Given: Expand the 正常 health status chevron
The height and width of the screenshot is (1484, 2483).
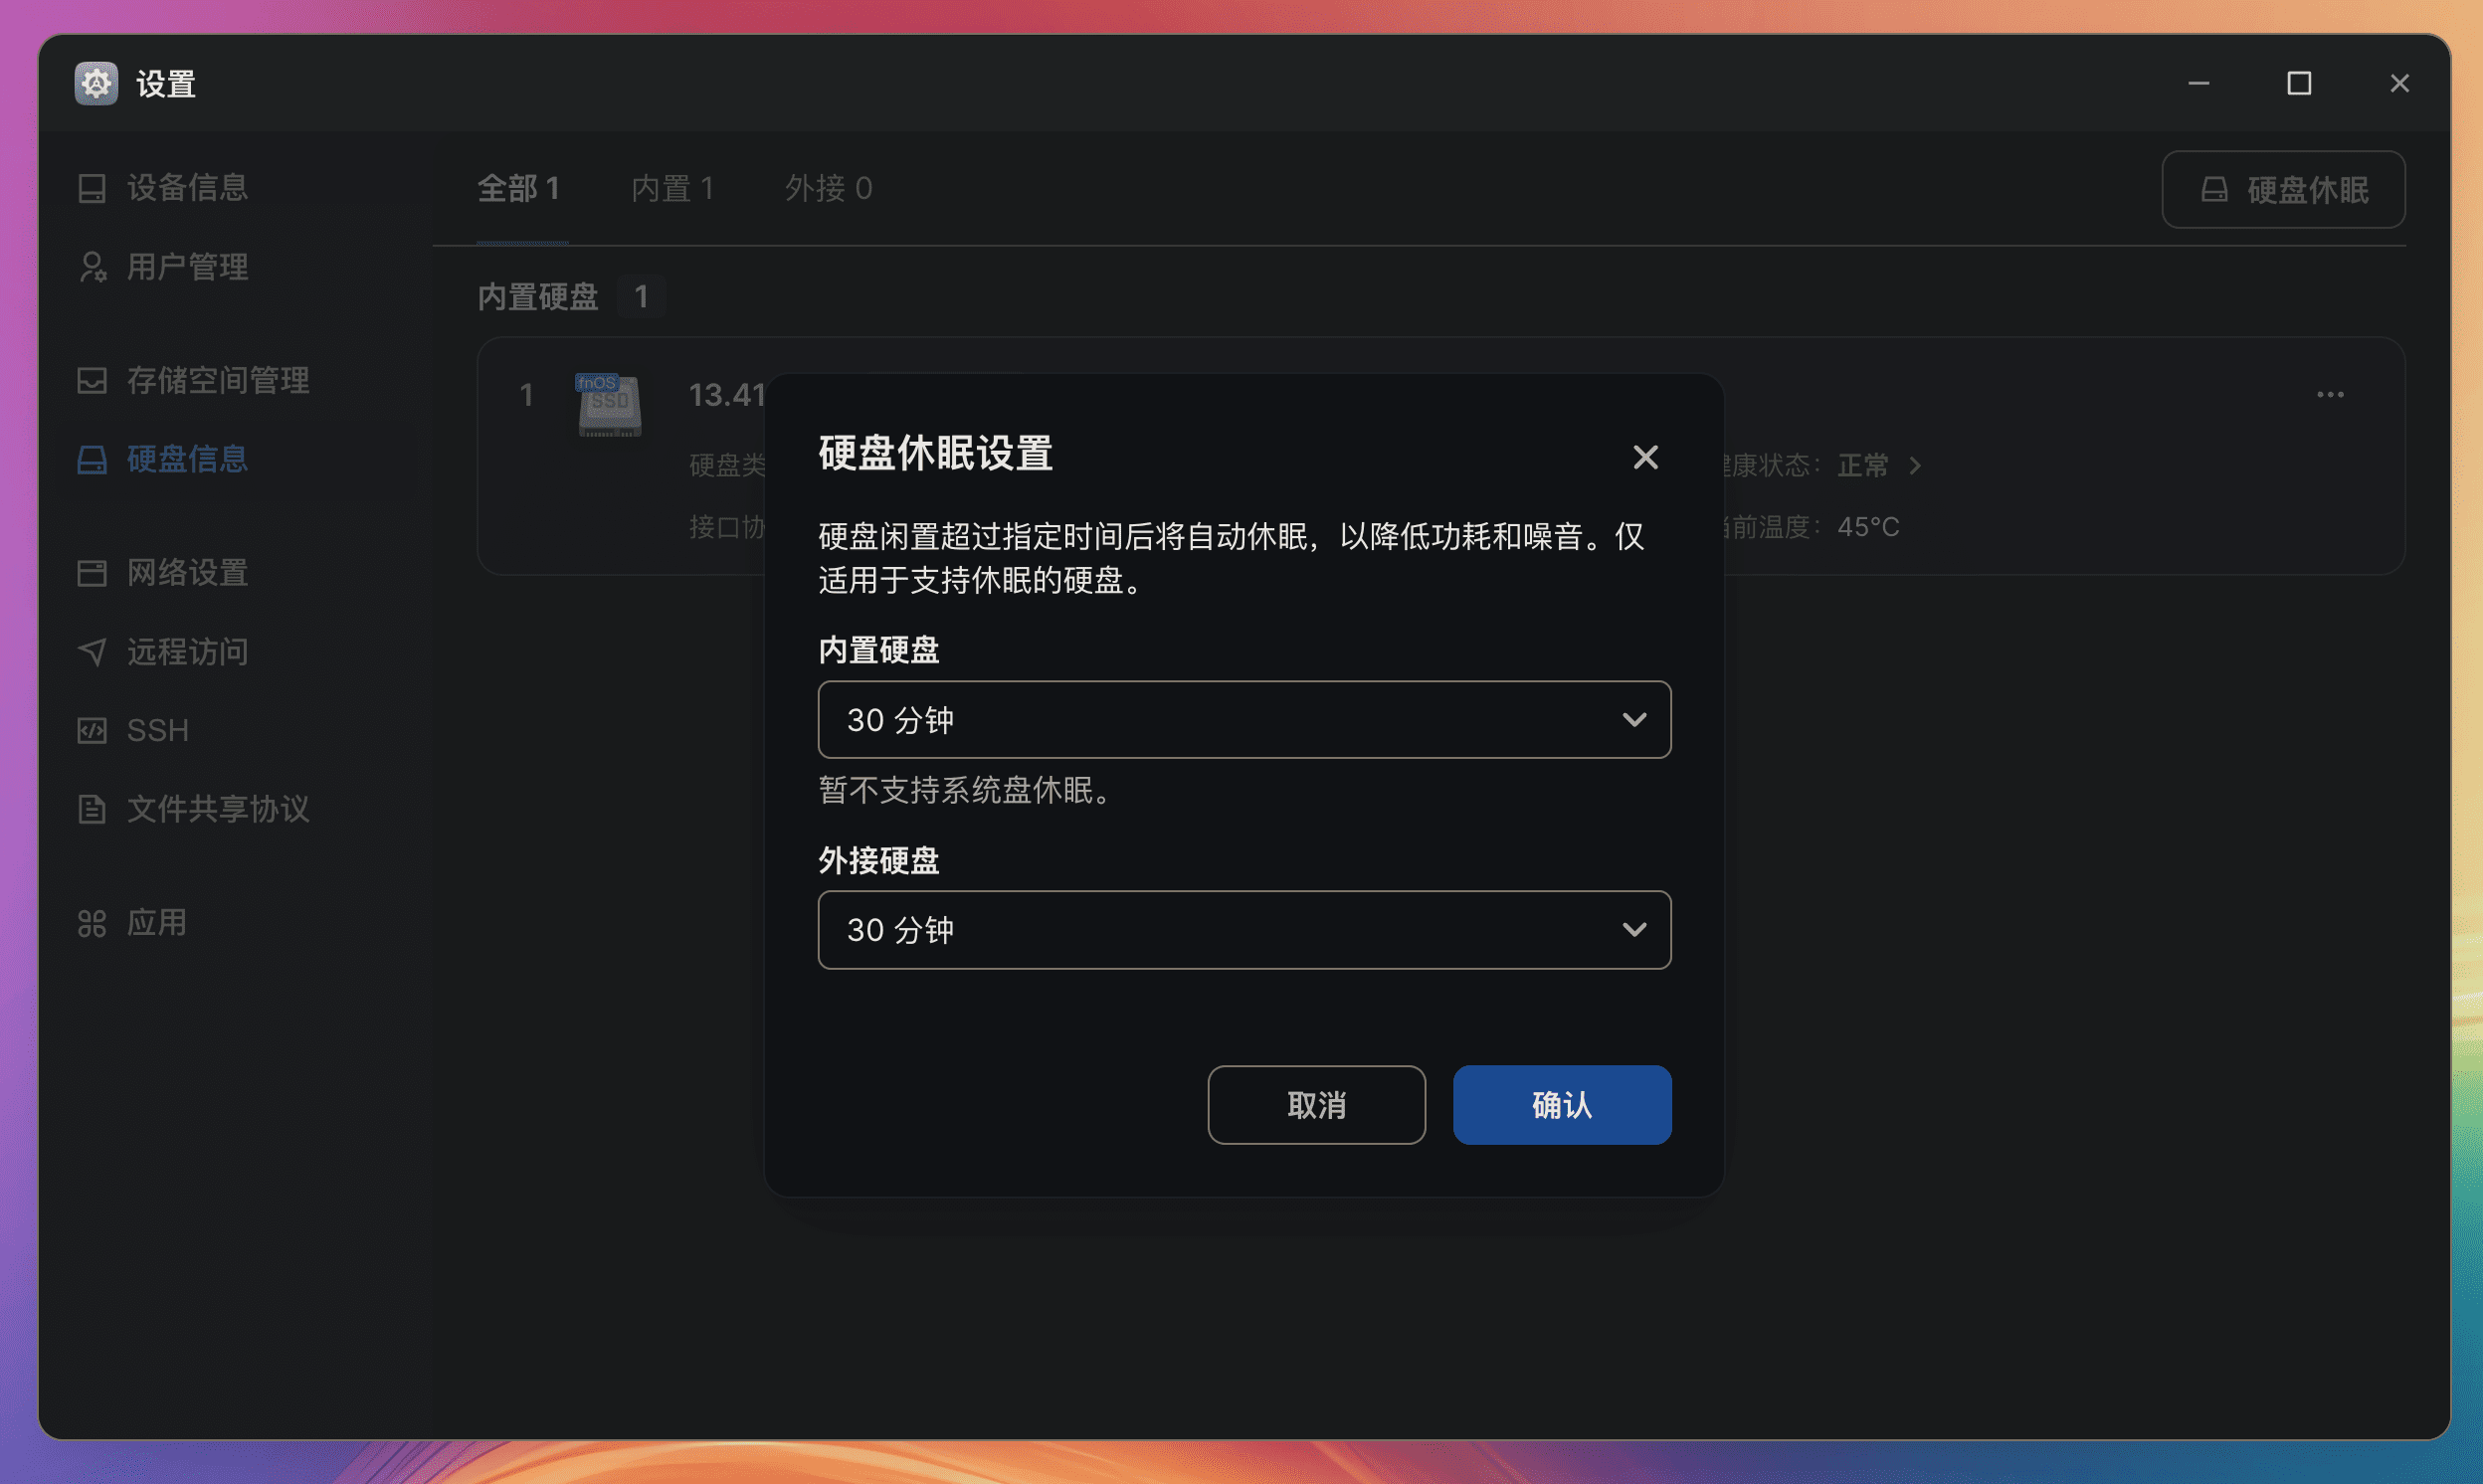Looking at the screenshot, I should [x=1915, y=466].
